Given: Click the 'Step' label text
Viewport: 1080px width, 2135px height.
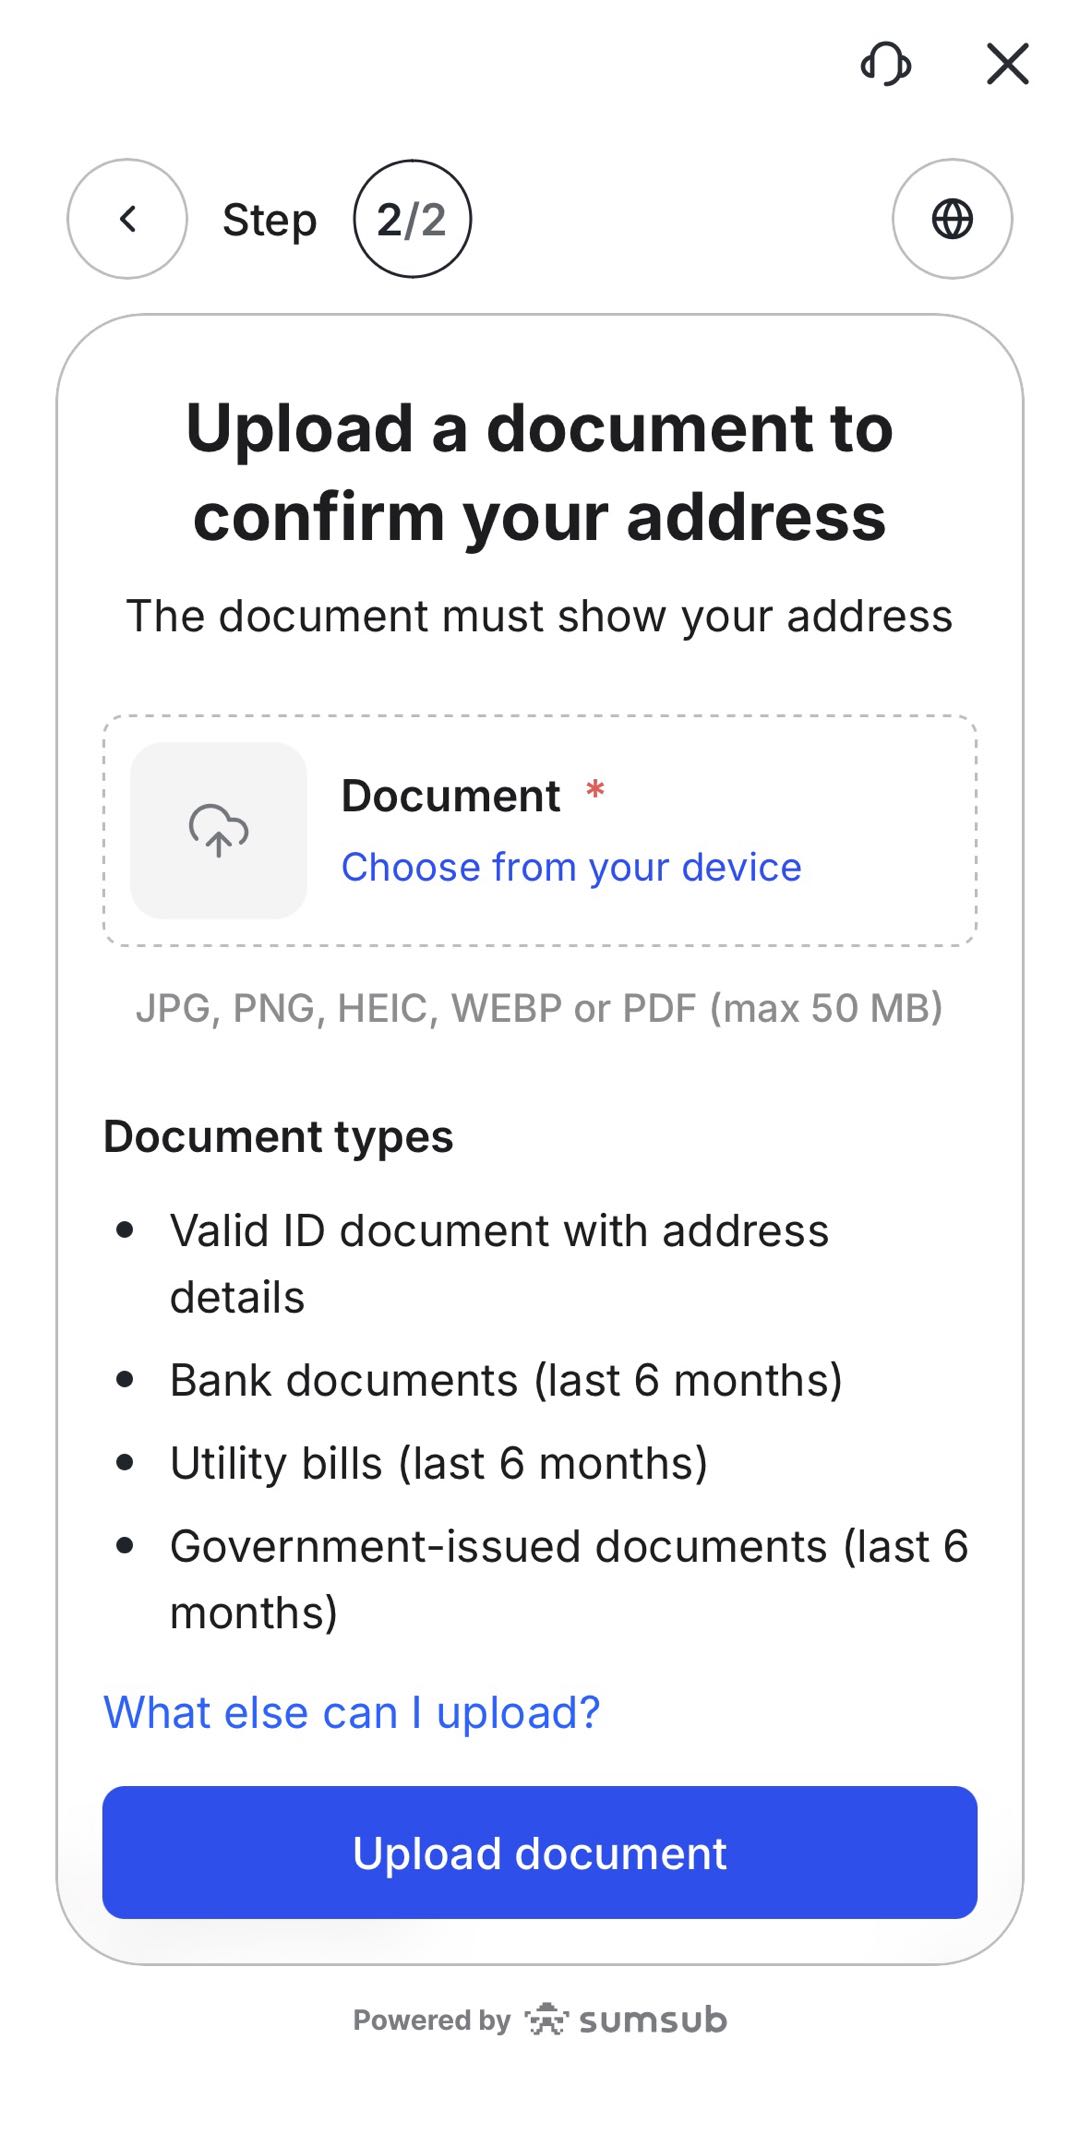Looking at the screenshot, I should (270, 220).
